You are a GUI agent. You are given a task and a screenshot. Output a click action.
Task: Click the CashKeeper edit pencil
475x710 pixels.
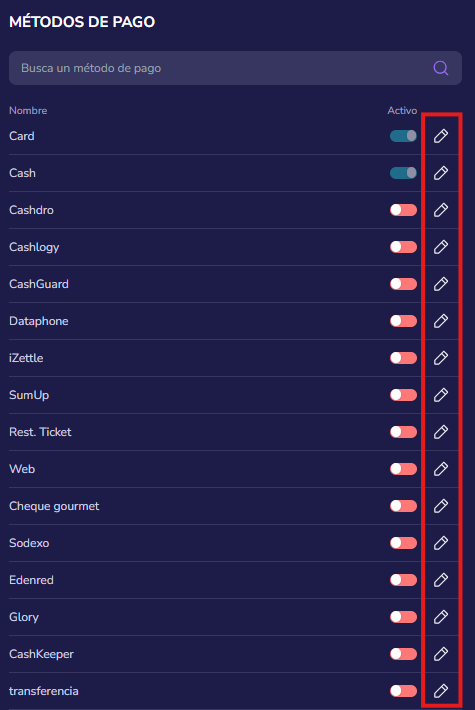[x=441, y=654]
